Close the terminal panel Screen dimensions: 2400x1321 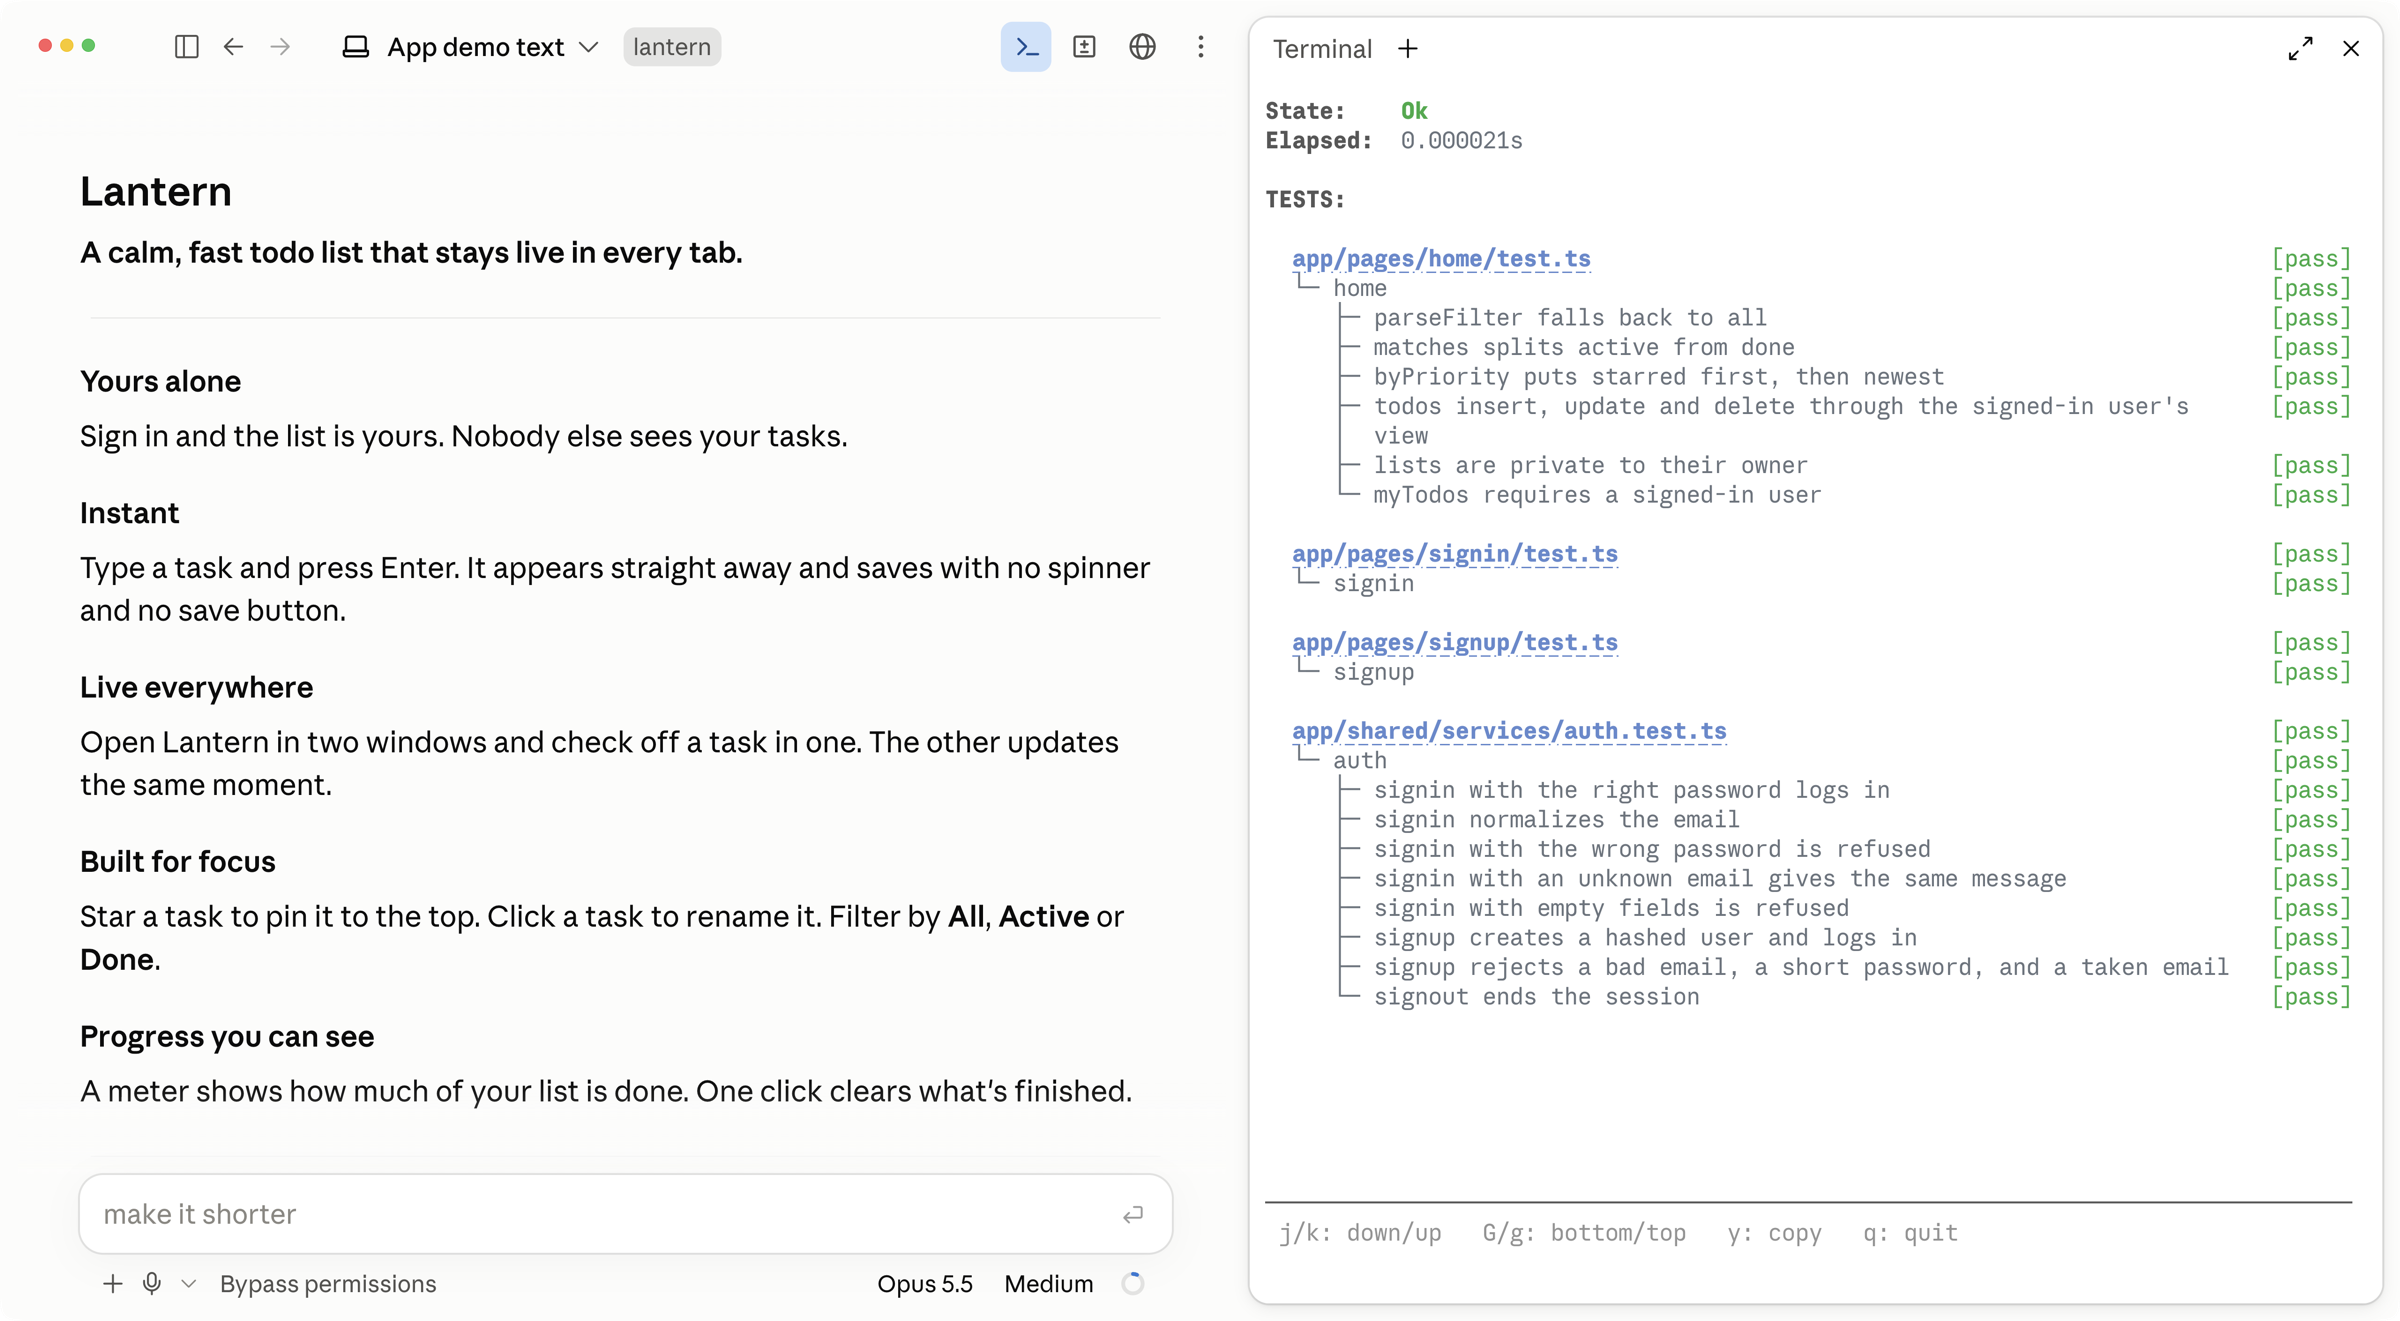pos(2351,49)
